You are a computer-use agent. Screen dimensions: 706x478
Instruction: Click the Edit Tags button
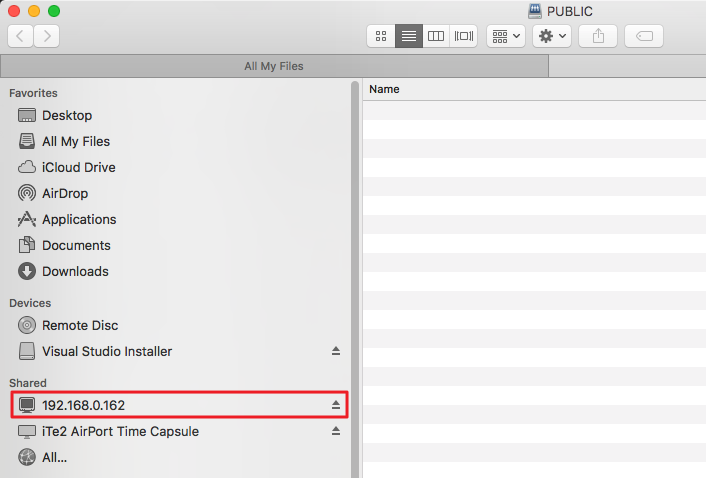644,36
